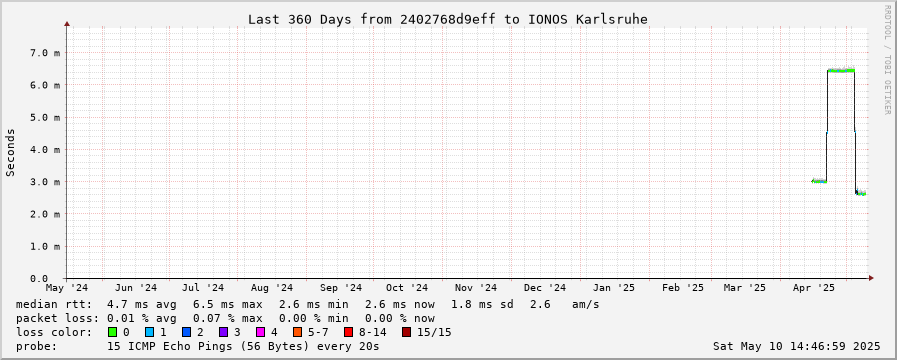Click the median rtt statistics line

307,304
